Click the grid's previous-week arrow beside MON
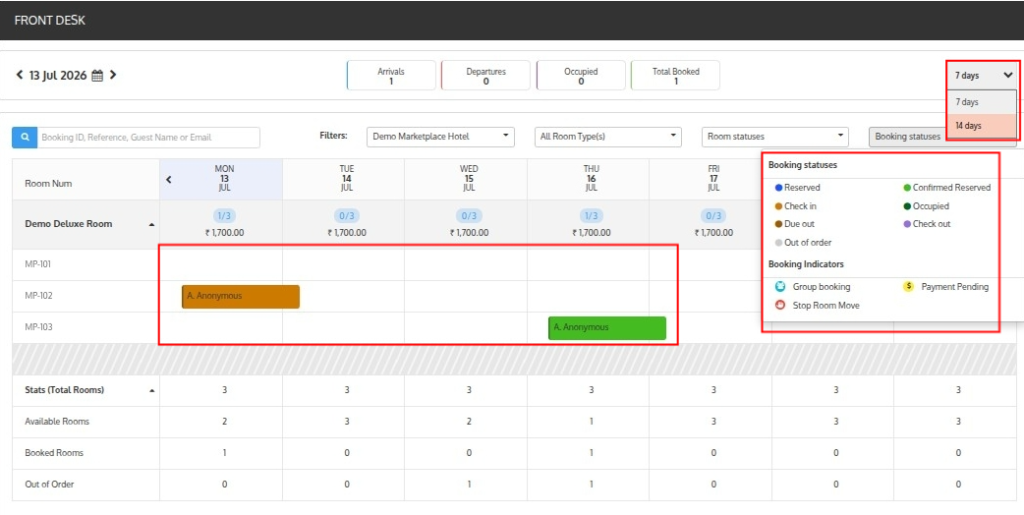The image size is (1024, 515). point(169,179)
